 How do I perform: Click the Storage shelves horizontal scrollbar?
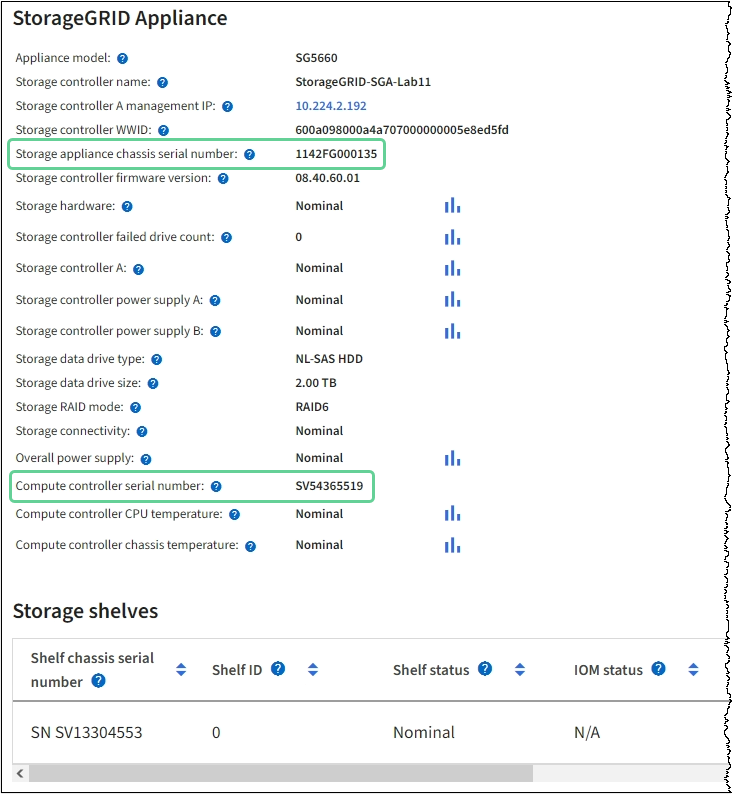pos(280,774)
